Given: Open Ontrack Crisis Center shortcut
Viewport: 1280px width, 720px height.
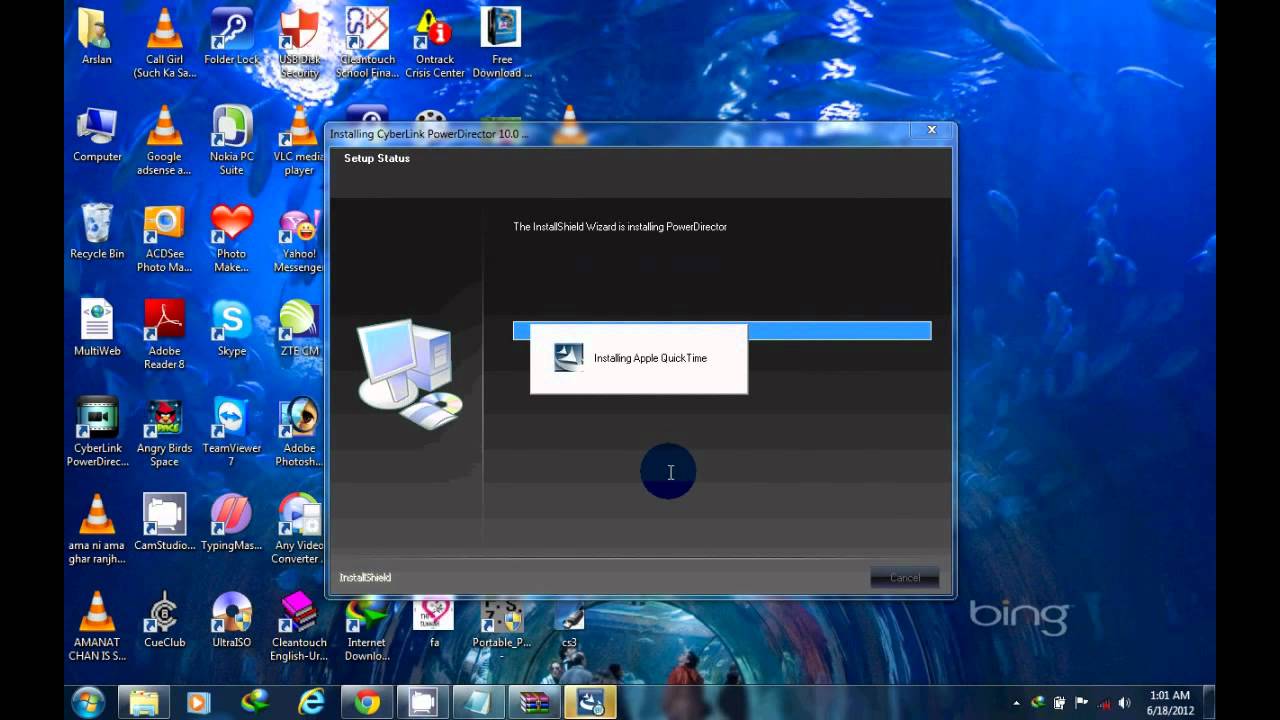Looking at the screenshot, I should point(435,42).
